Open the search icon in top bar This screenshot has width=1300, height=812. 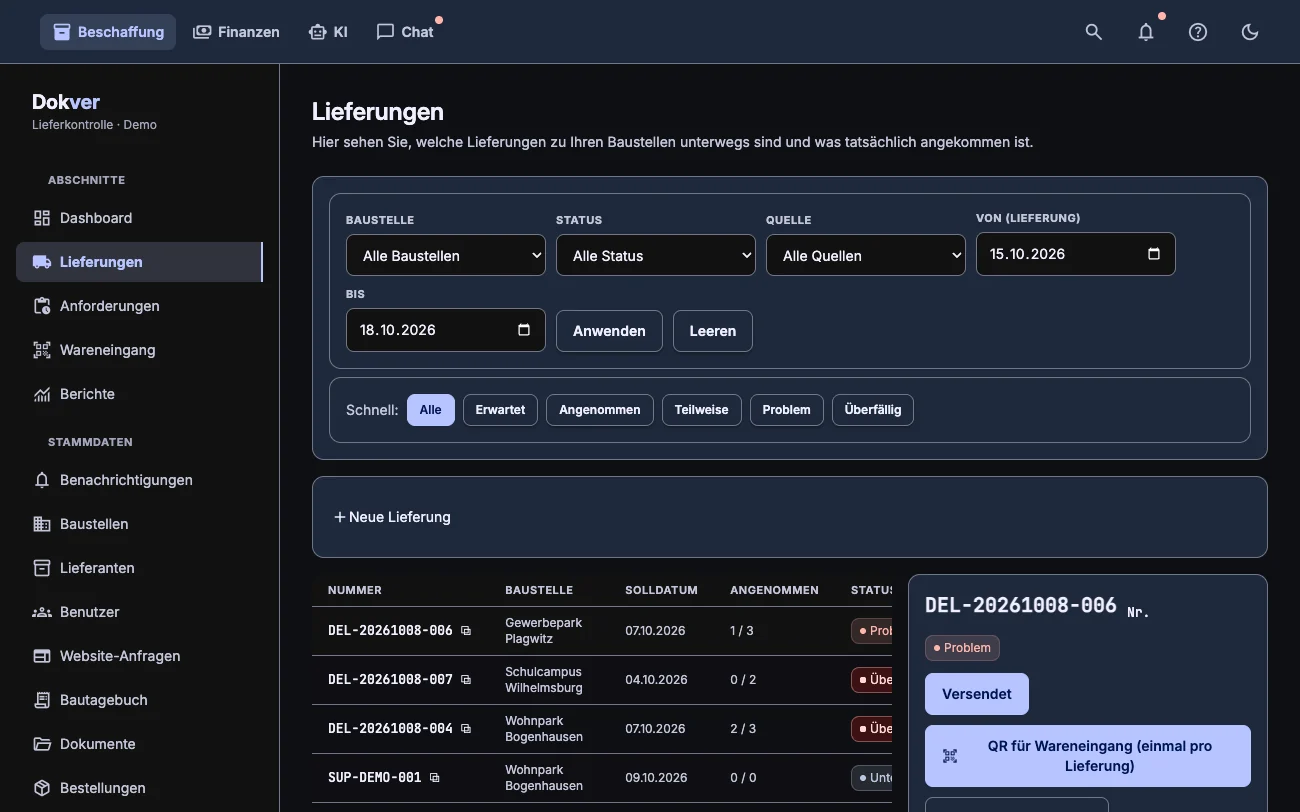1094,32
